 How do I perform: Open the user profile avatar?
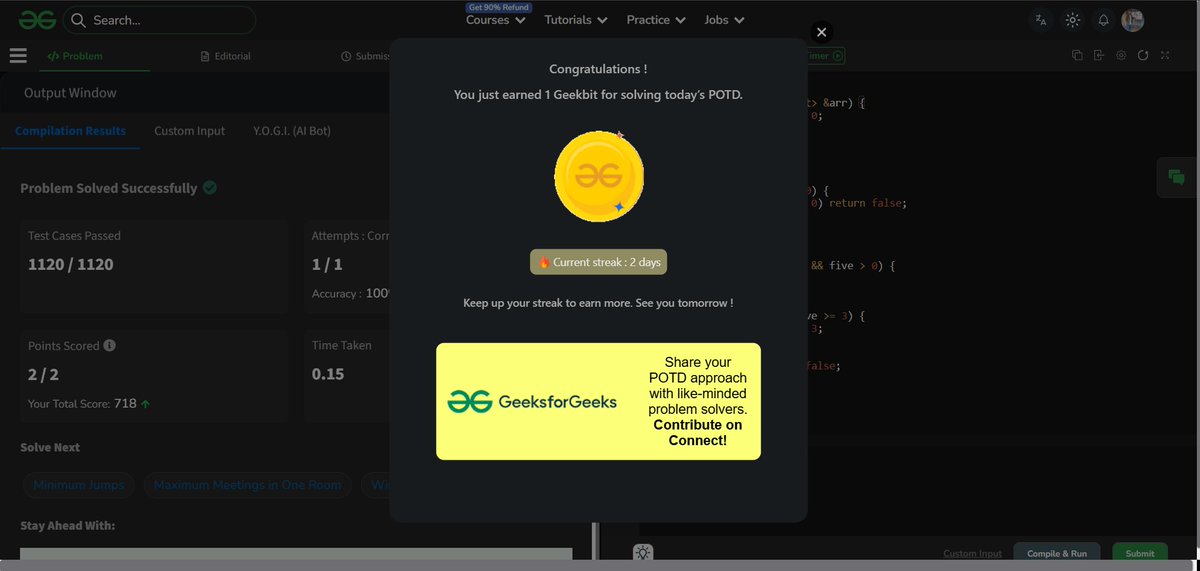coord(1132,20)
